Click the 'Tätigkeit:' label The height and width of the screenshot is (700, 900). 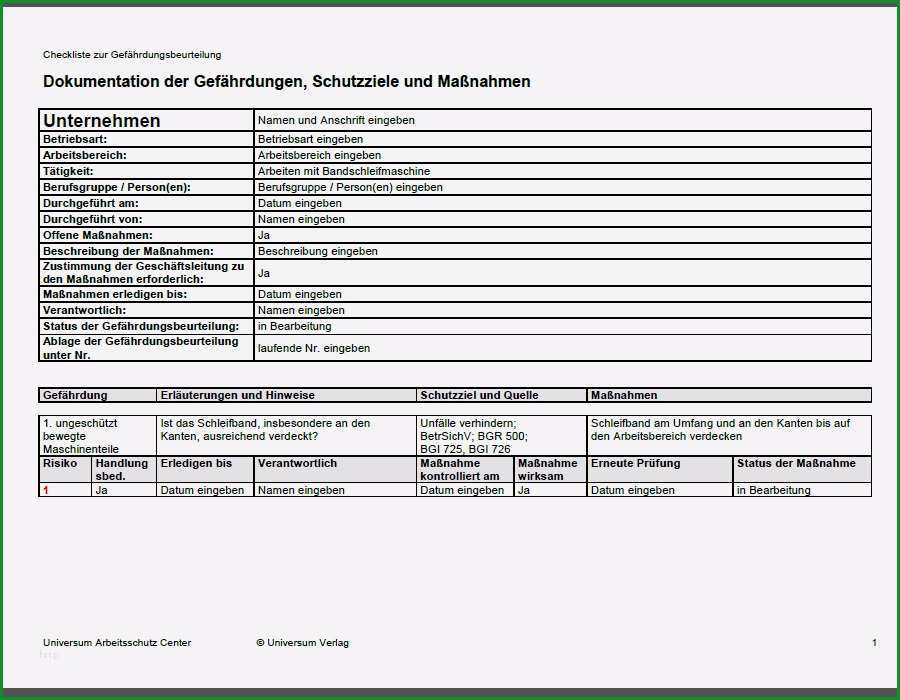(x=68, y=171)
